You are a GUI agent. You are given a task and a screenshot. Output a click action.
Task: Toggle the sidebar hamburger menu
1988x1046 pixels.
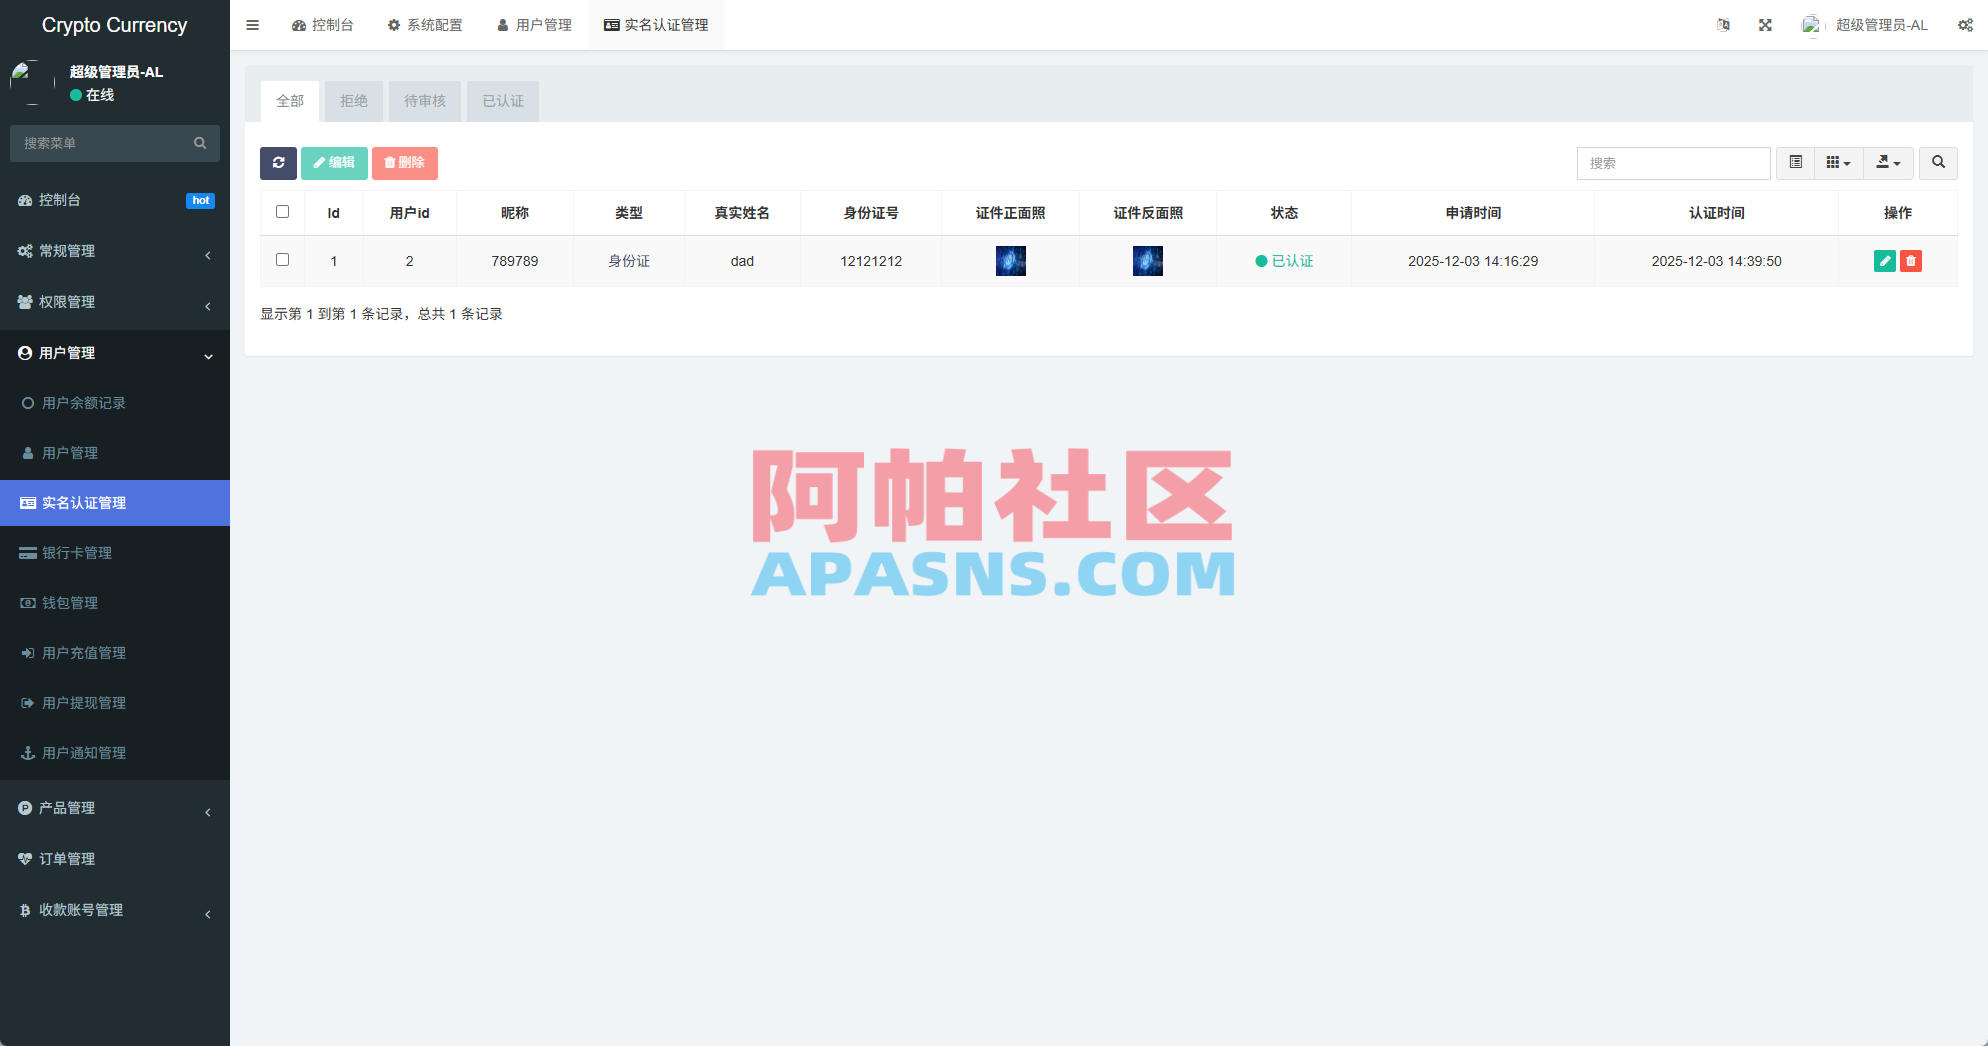(x=252, y=25)
